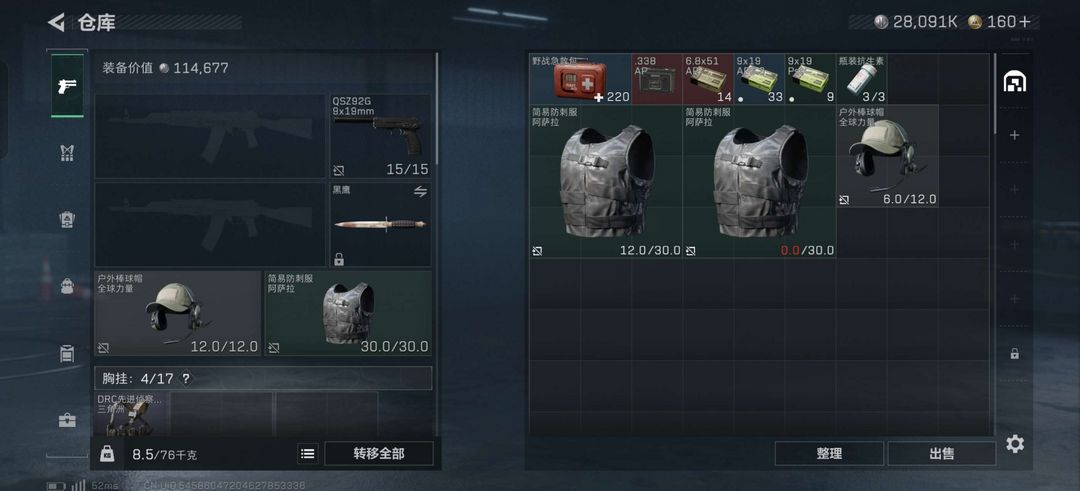The width and height of the screenshot is (1080, 491).
Task: Click the 出售 sell button
Action: point(942,454)
